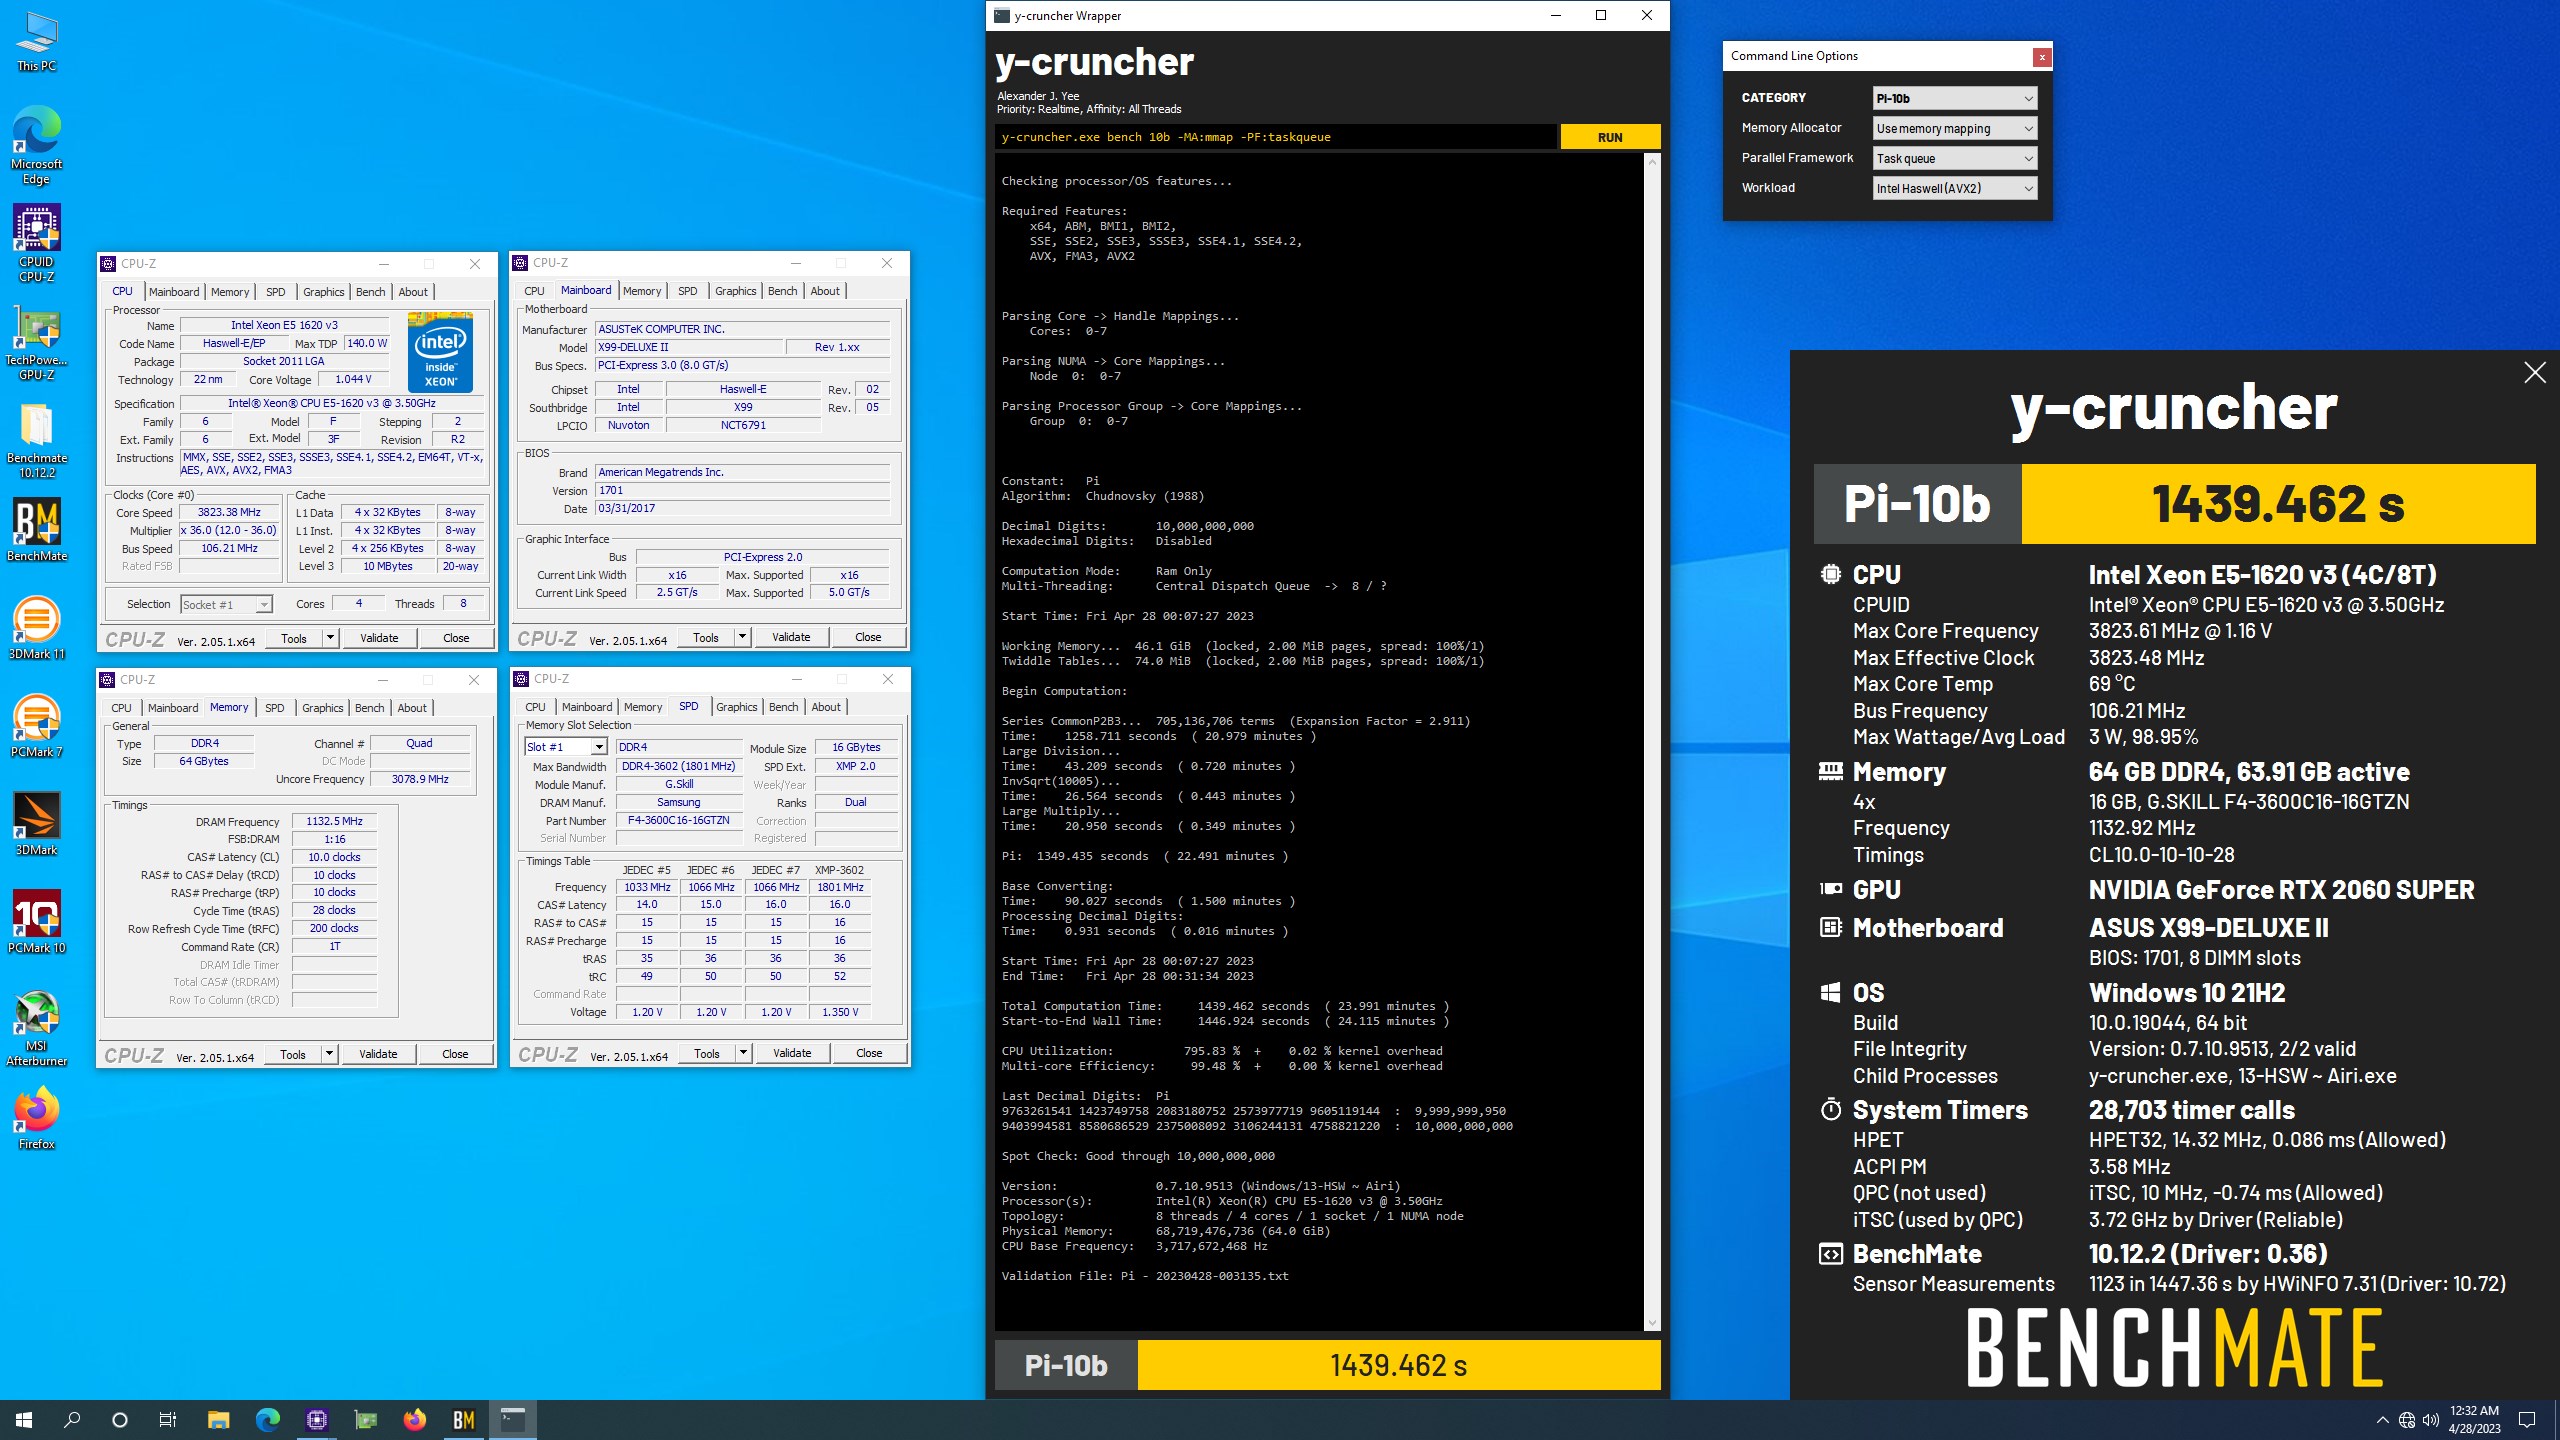The height and width of the screenshot is (1440, 2560).
Task: Click the Pi-10b 1439.462 s result bar
Action: tap(1328, 1366)
